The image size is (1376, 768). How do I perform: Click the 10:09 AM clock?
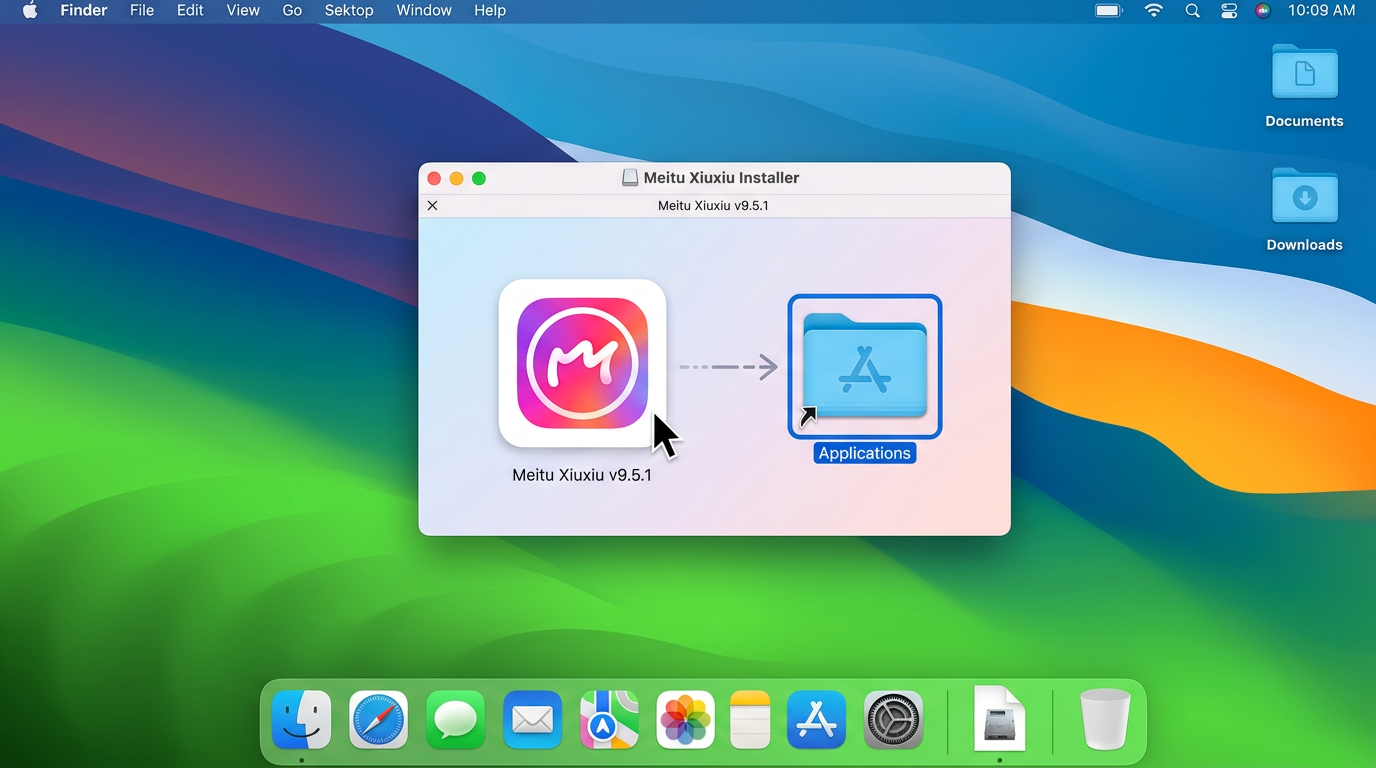click(x=1322, y=11)
